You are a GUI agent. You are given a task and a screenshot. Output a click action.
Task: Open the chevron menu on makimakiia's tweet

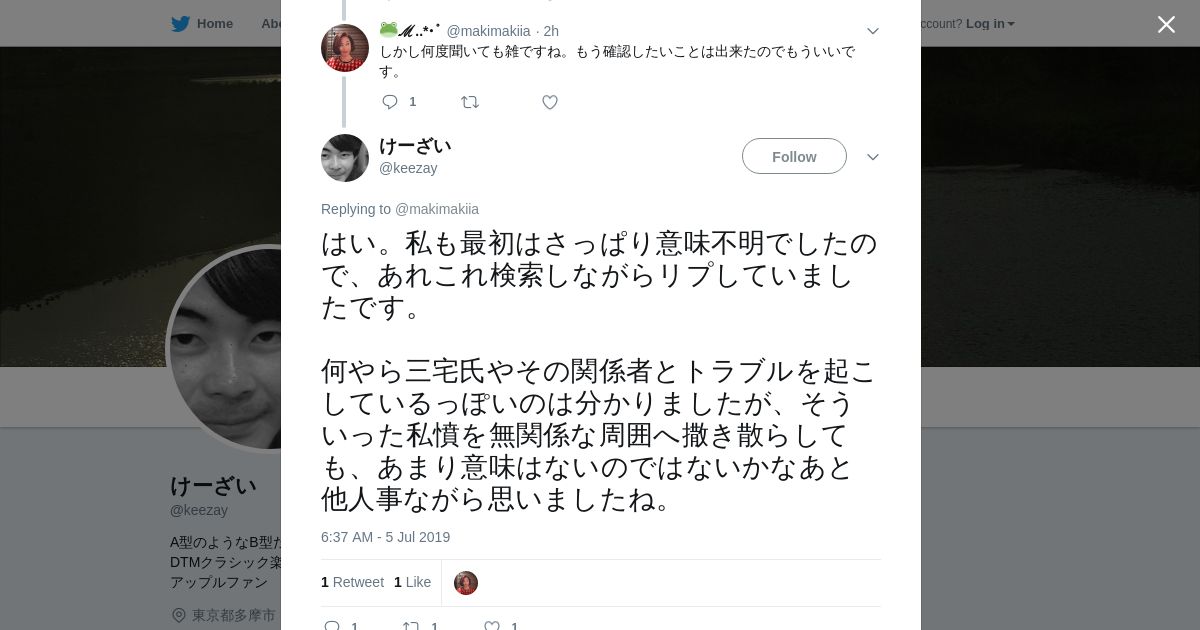point(873,31)
